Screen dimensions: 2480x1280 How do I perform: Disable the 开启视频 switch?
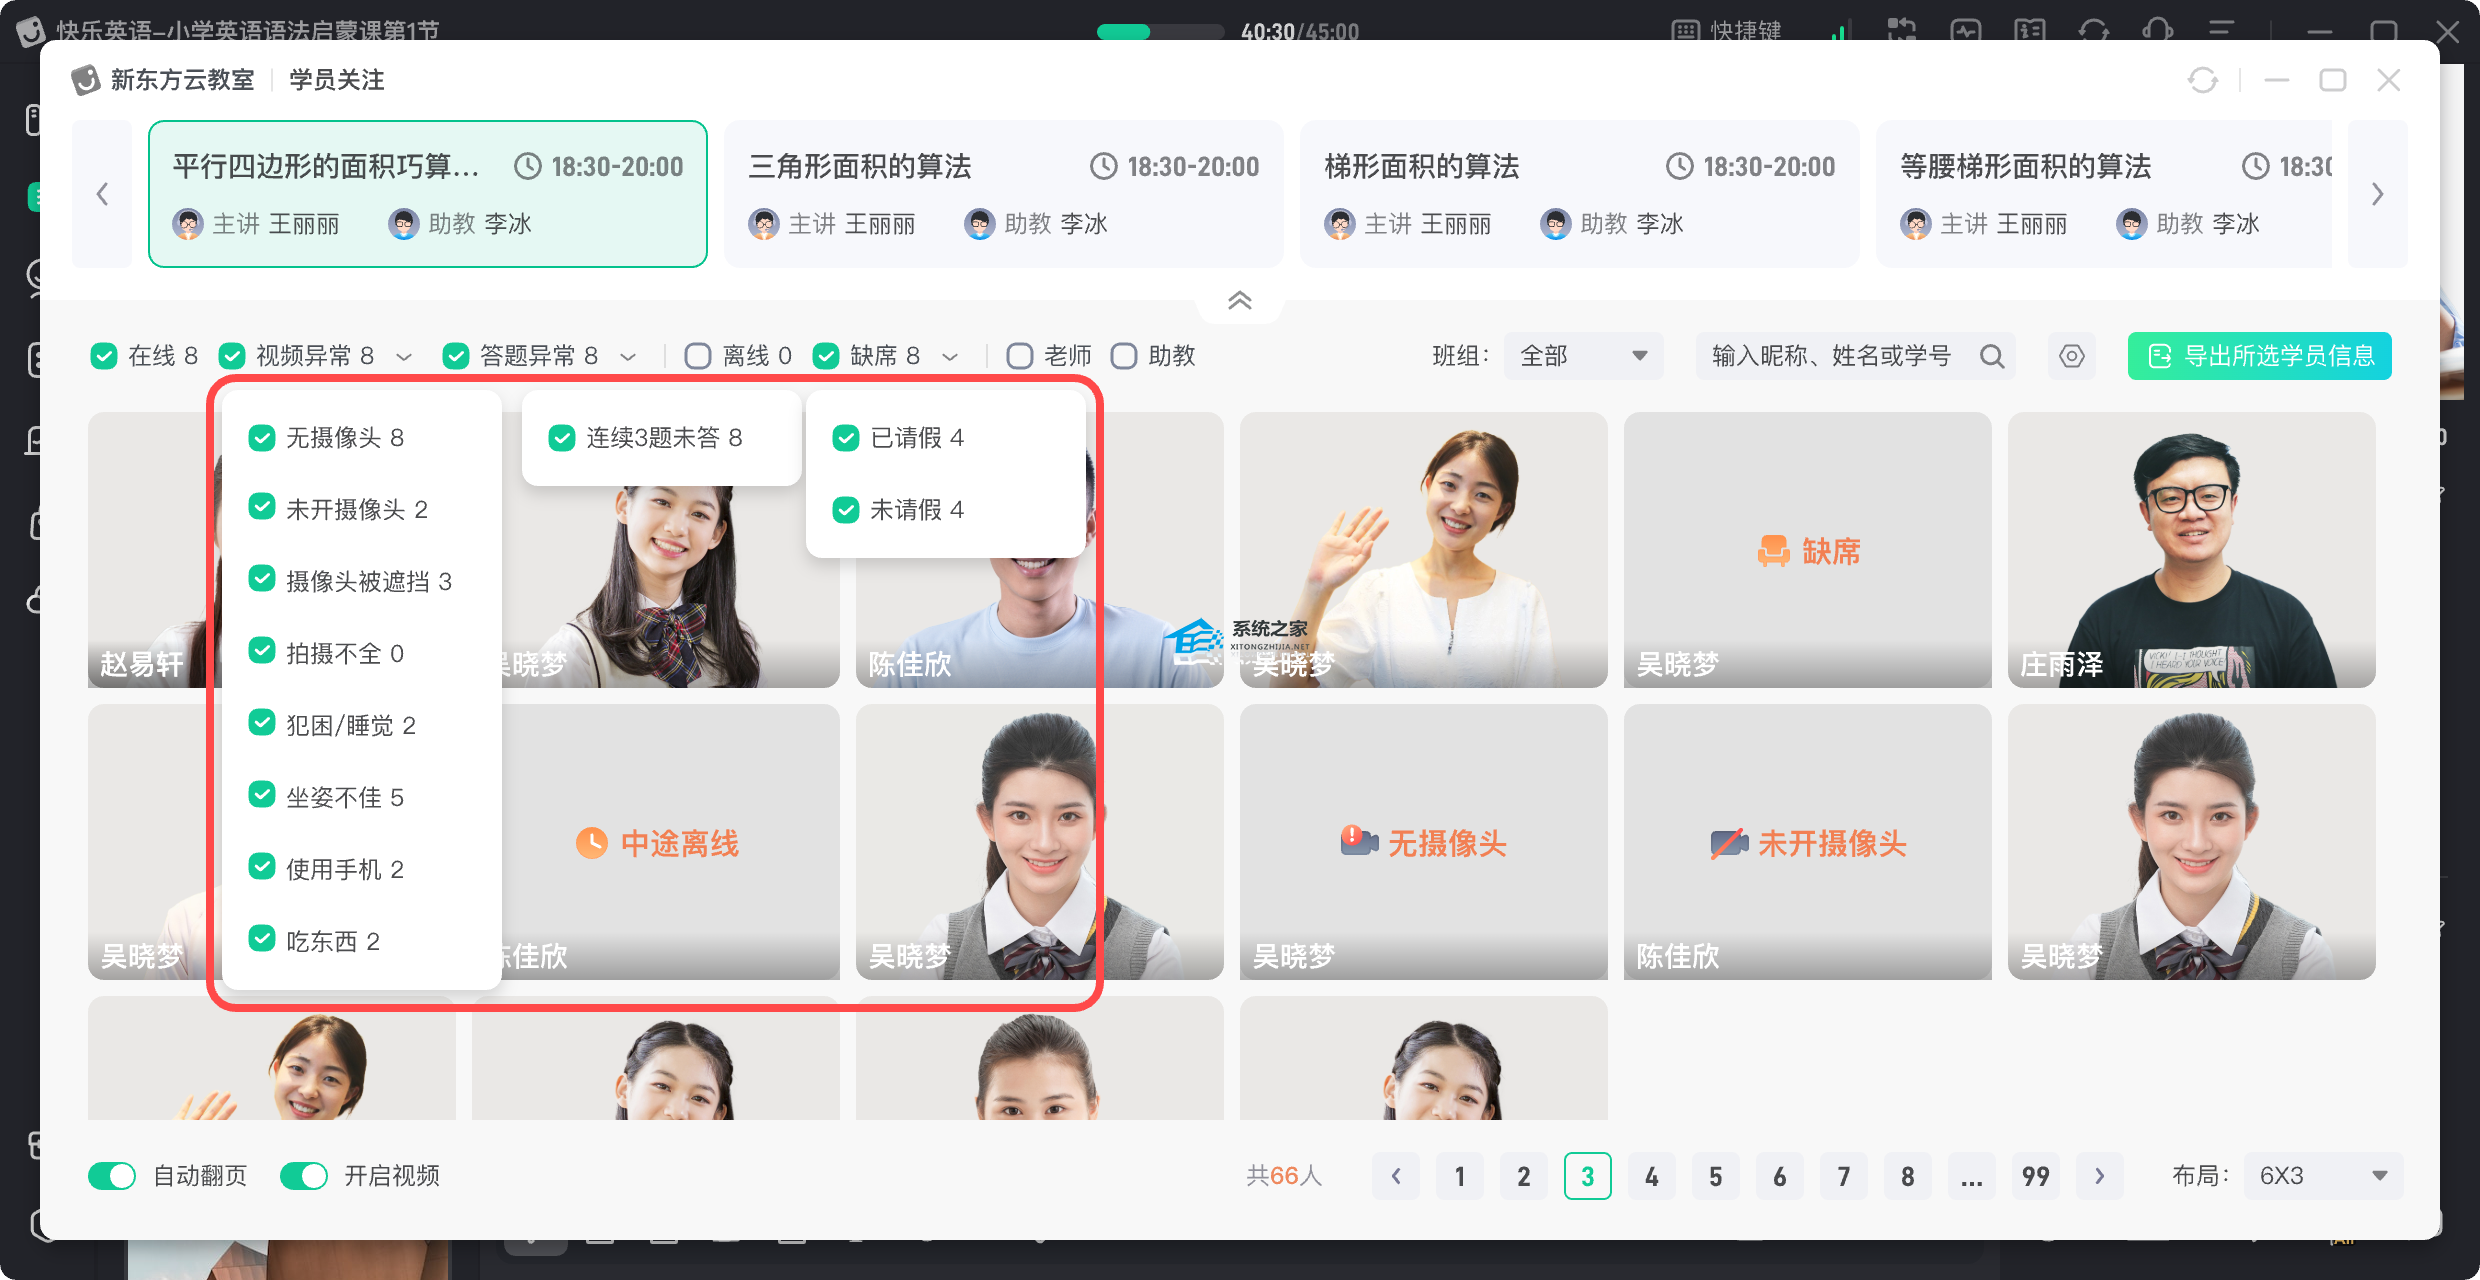coord(304,1176)
